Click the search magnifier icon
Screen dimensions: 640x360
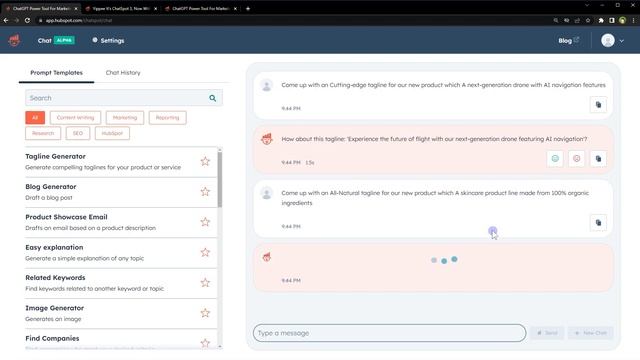[x=213, y=98]
